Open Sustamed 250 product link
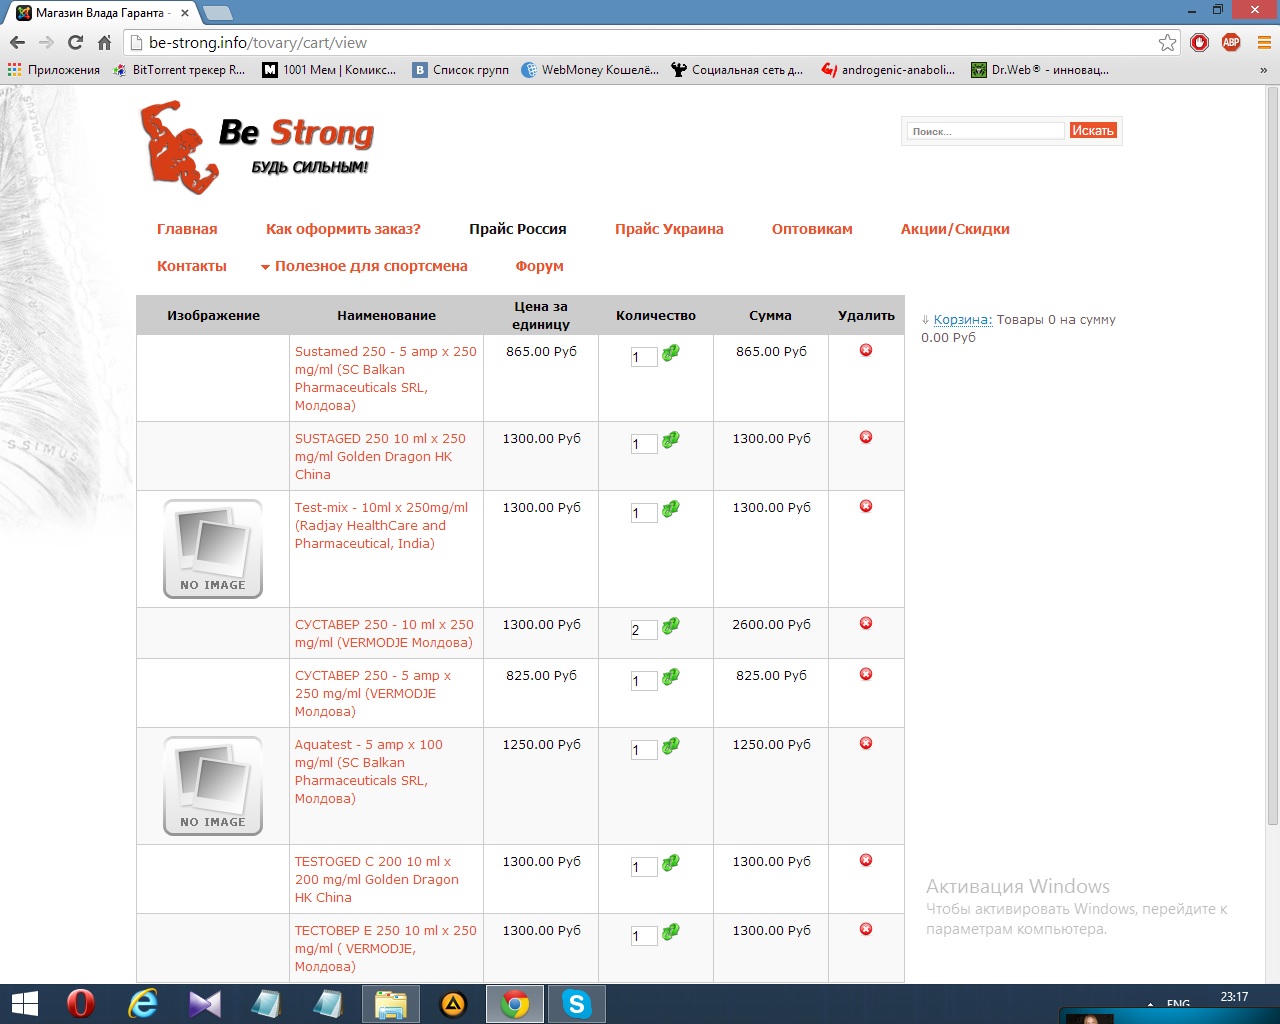Screen dimensions: 1280x1024 click(x=386, y=378)
